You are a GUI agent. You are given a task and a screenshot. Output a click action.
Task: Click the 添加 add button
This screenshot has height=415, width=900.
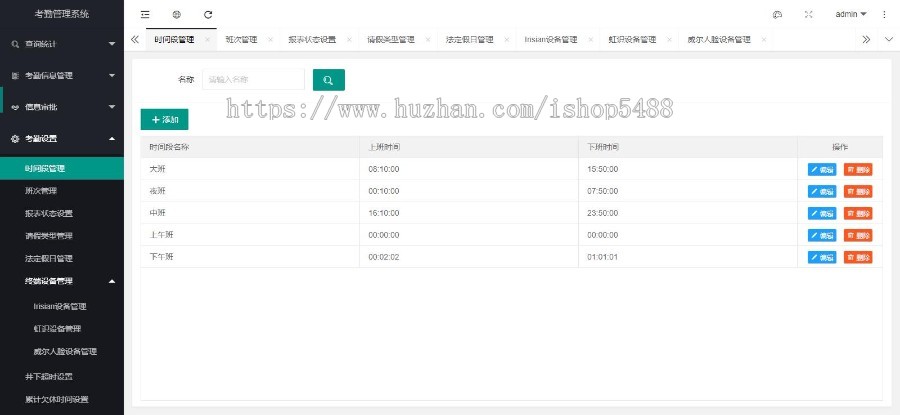[164, 119]
